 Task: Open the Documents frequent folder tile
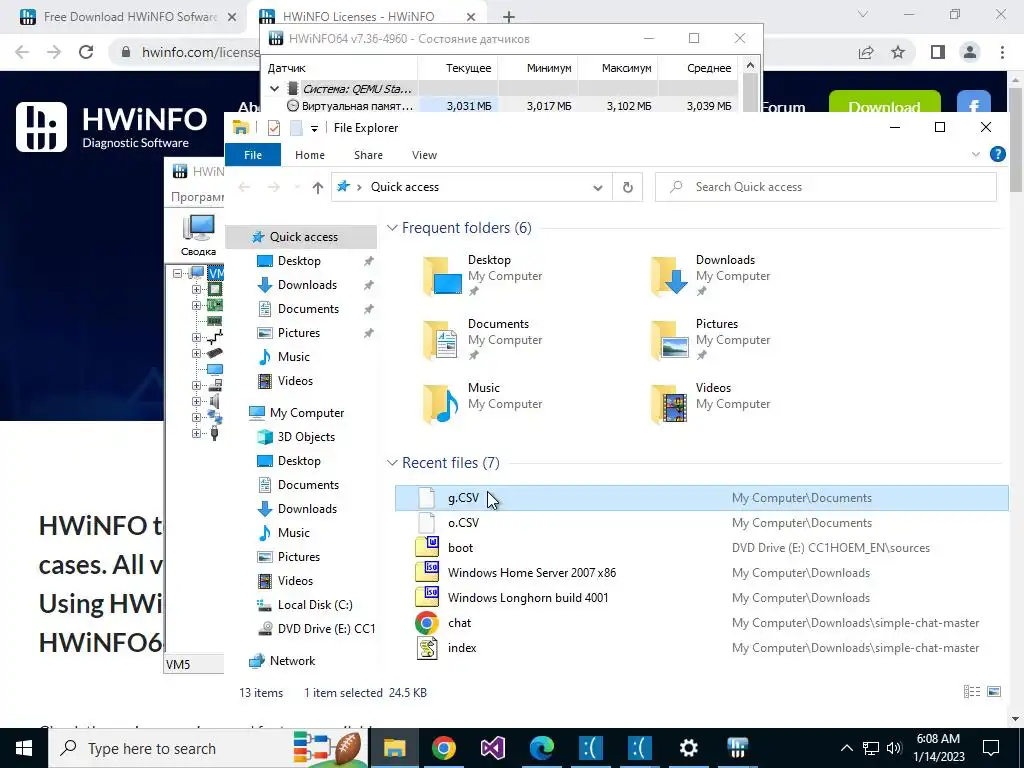pyautogui.click(x=483, y=339)
